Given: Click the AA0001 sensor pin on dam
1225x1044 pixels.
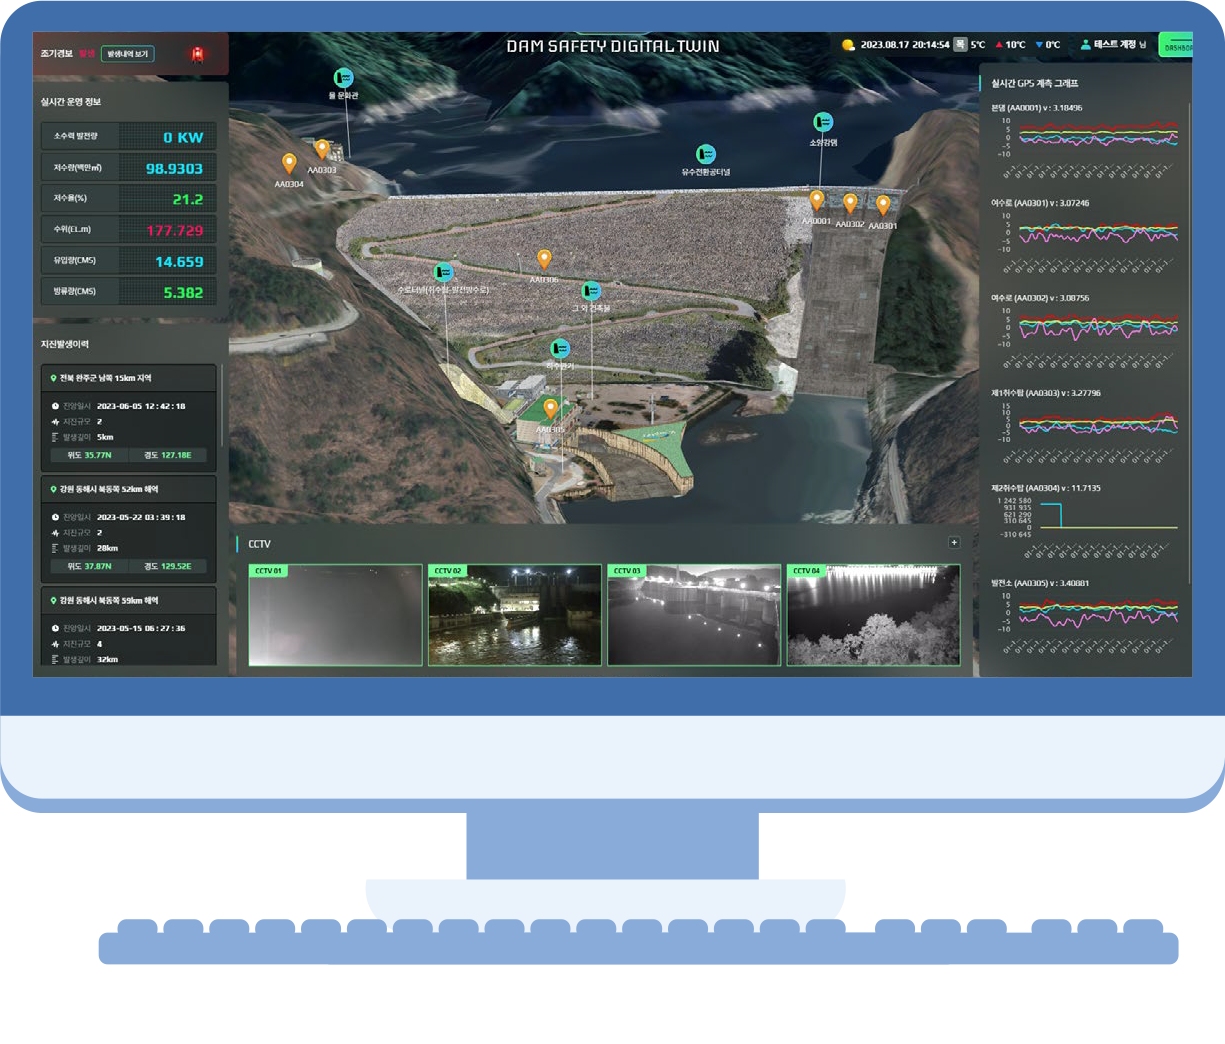Looking at the screenshot, I should [x=817, y=200].
